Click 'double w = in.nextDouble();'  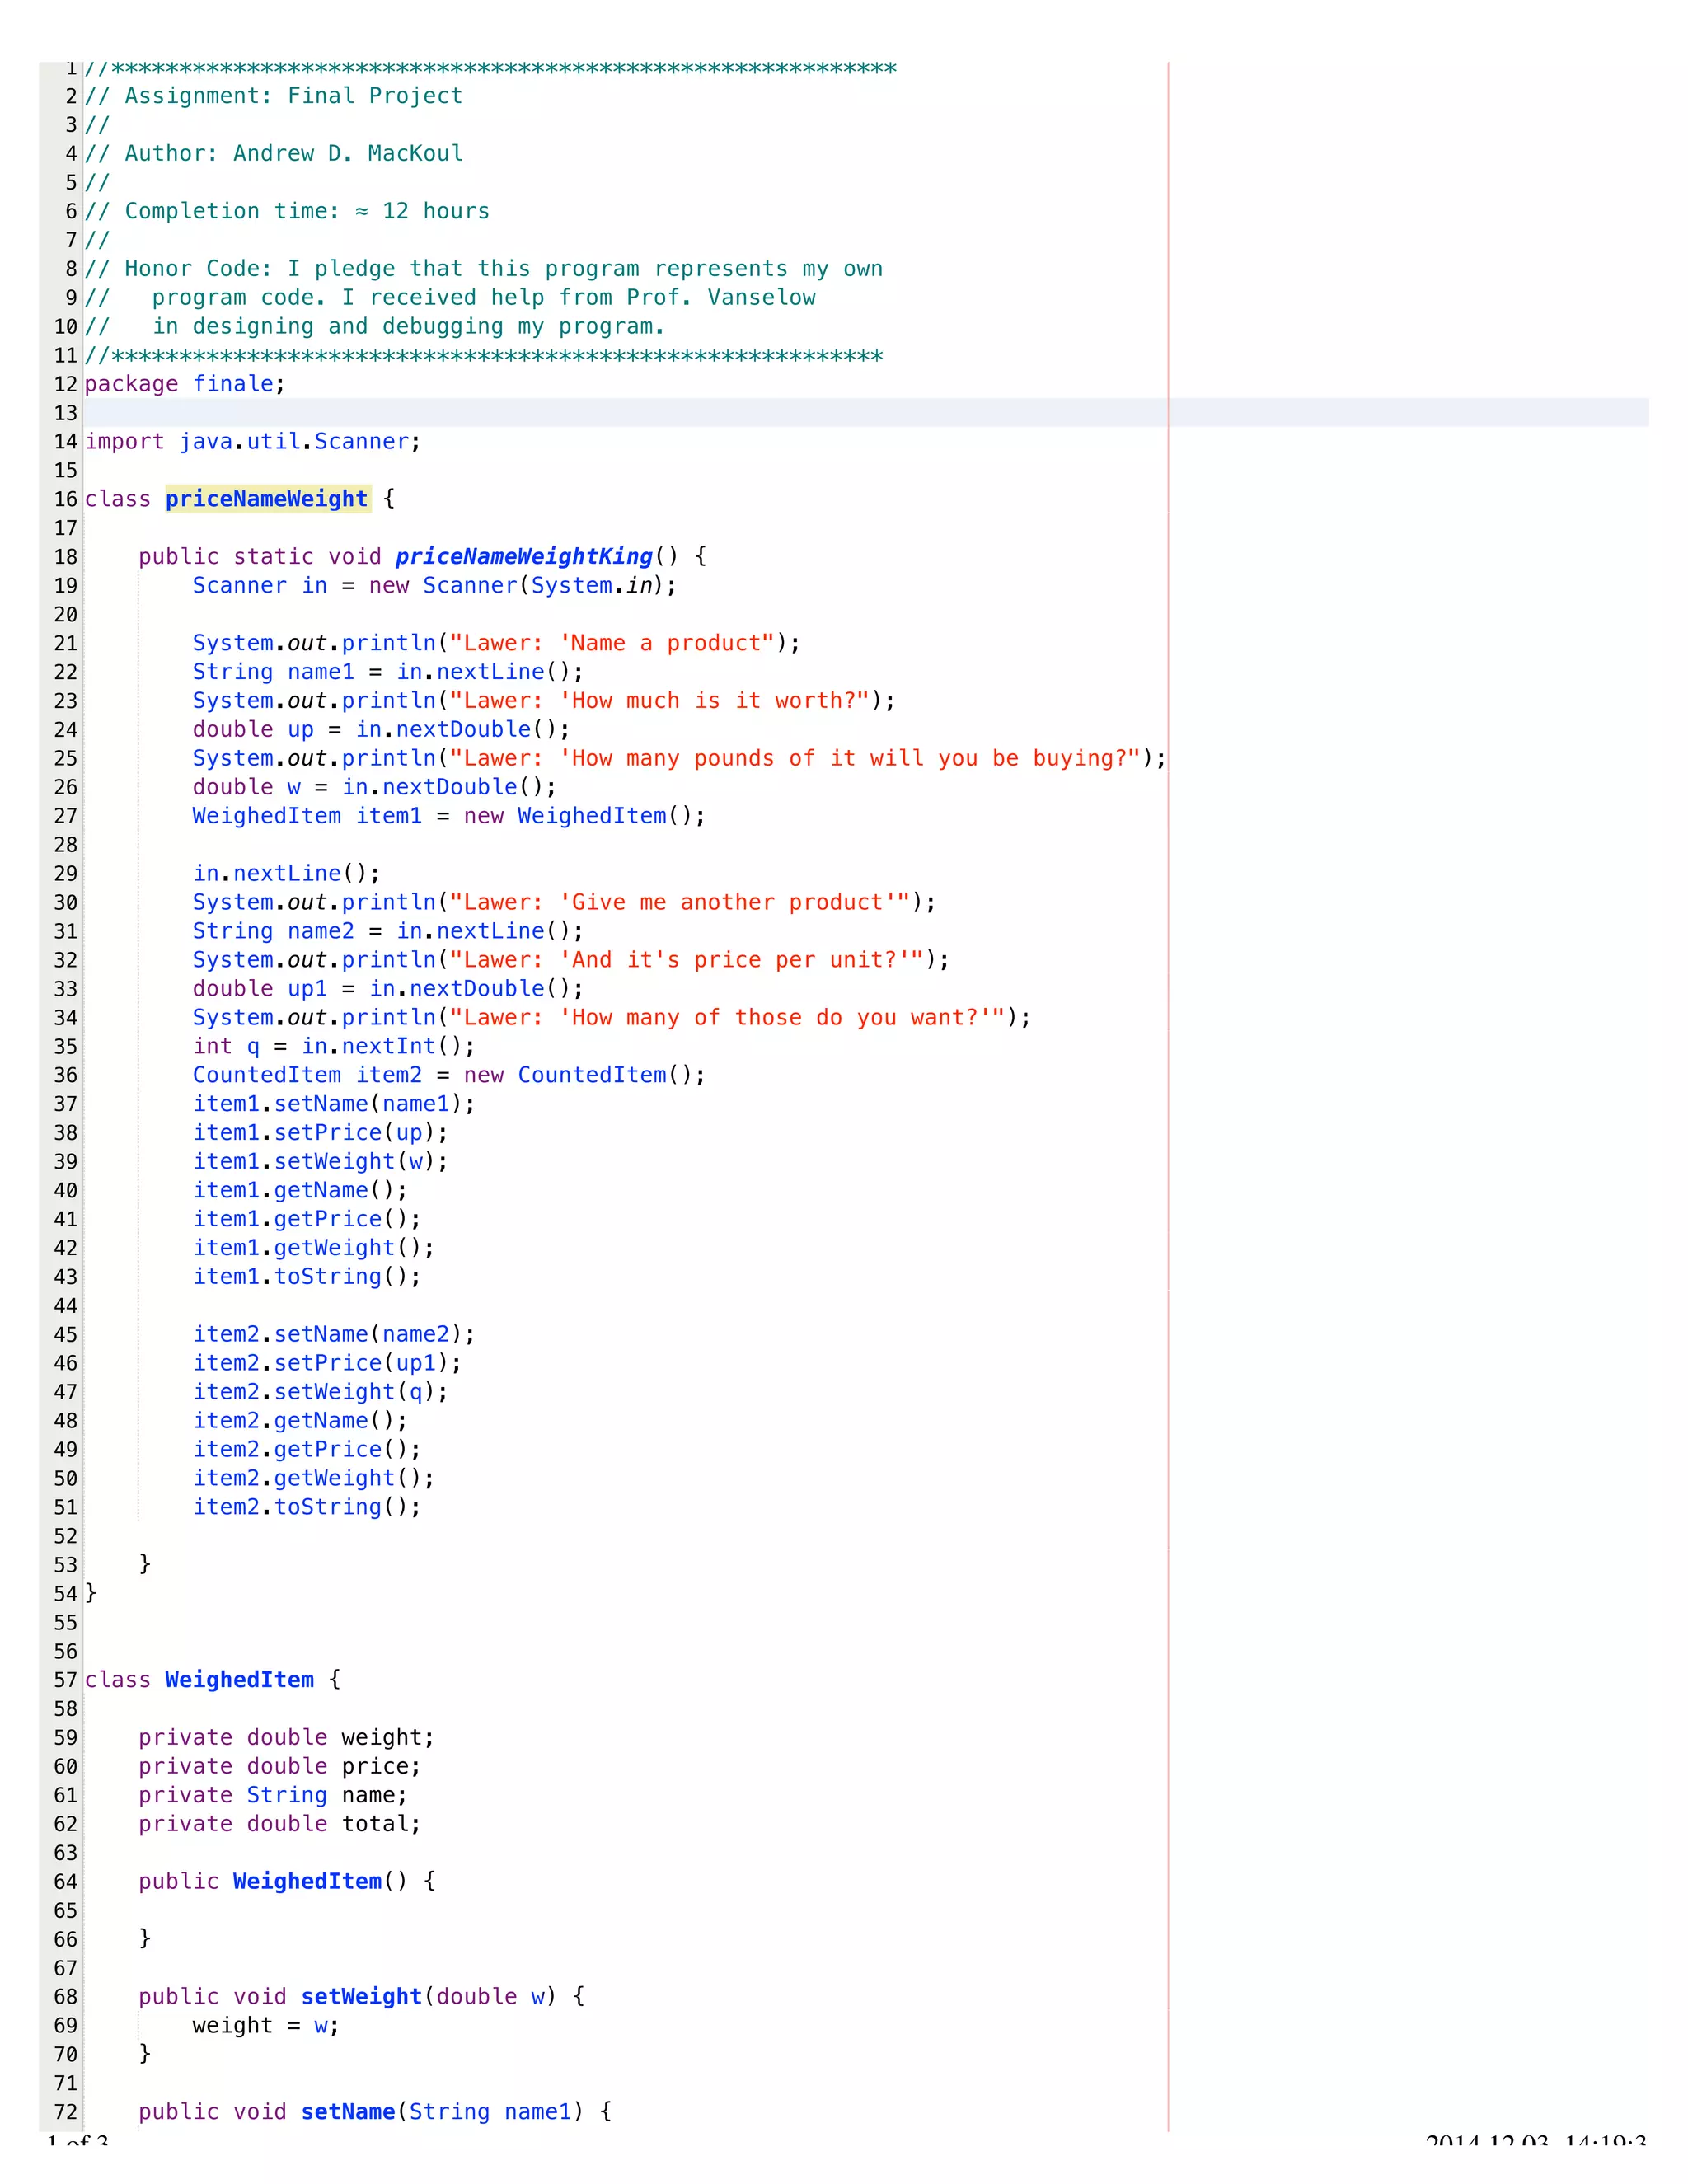coord(374,787)
